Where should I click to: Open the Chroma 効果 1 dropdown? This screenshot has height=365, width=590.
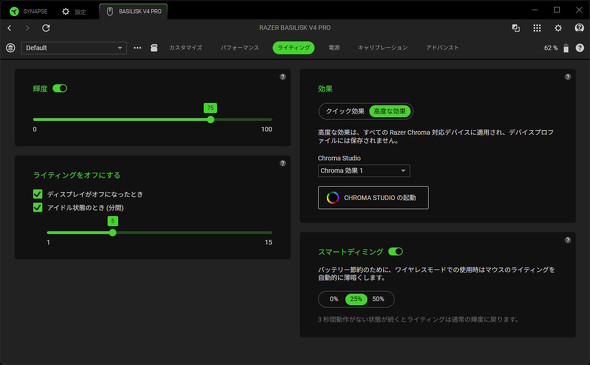(x=364, y=170)
